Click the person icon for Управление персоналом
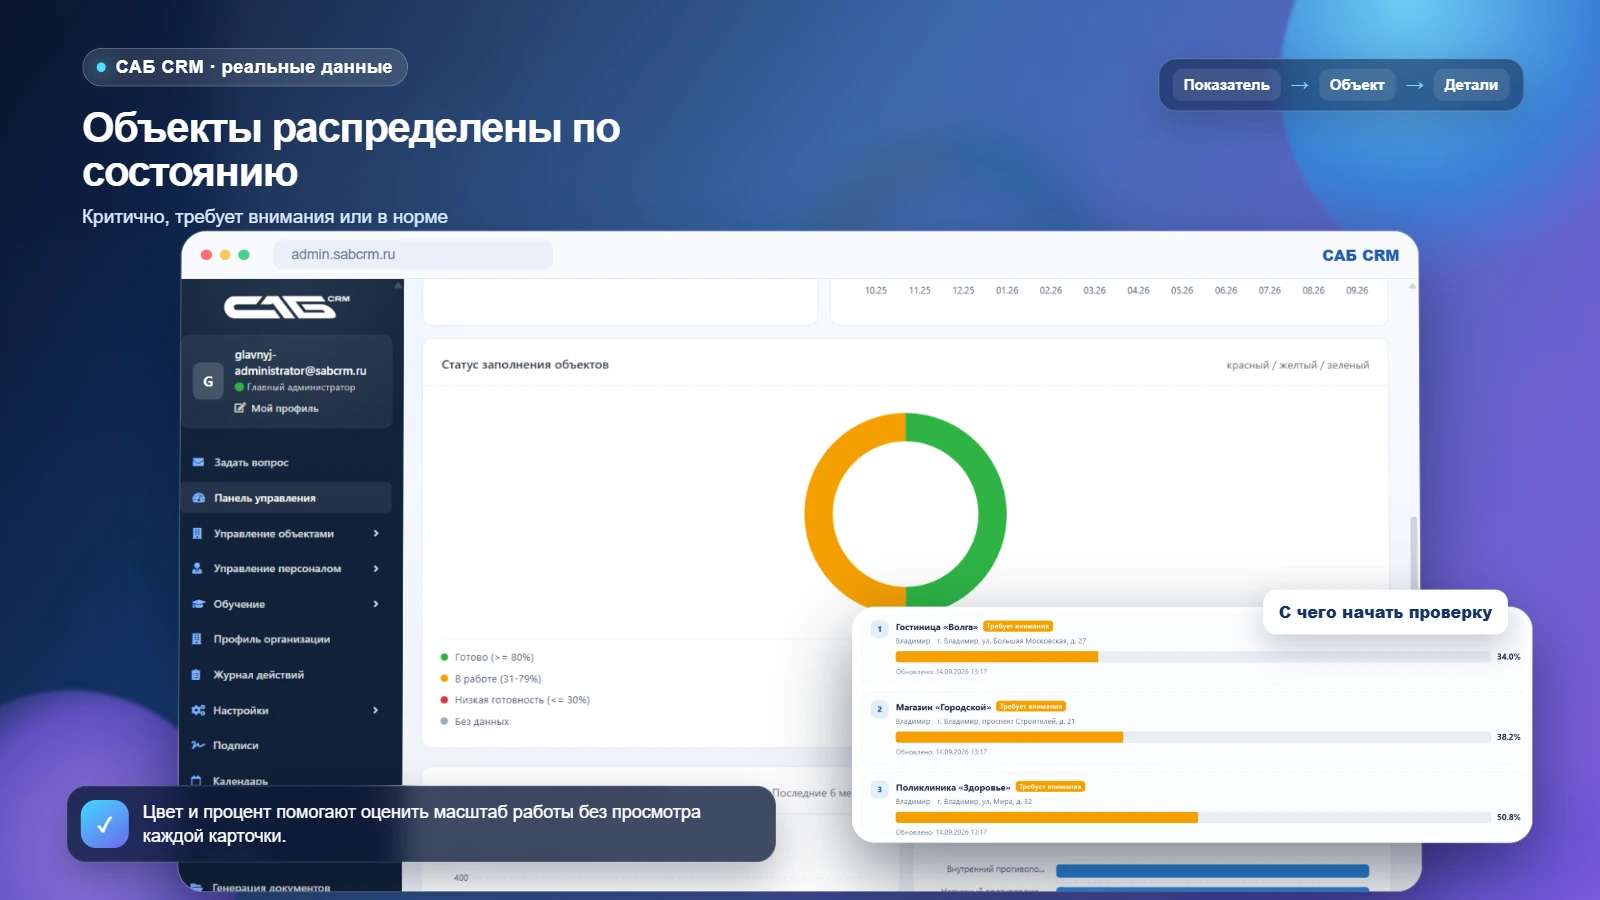 197,568
